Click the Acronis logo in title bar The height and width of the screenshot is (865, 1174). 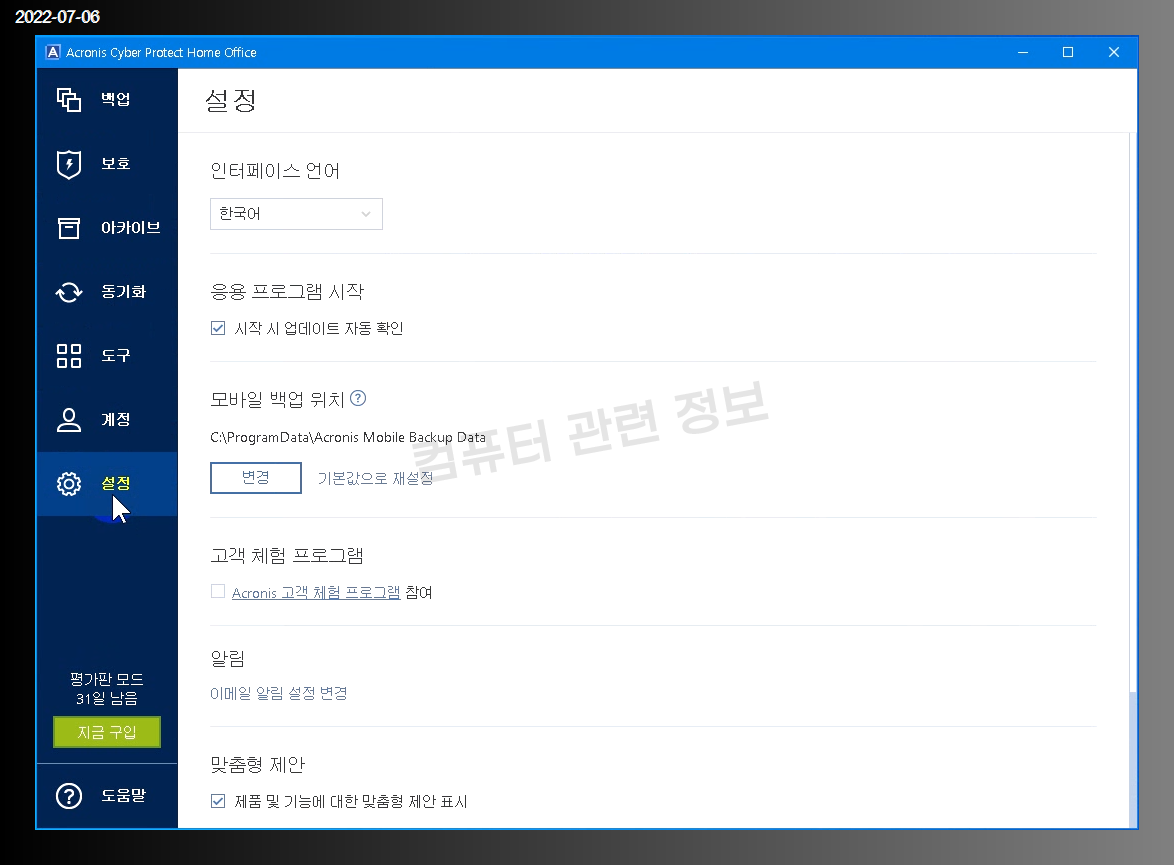click(52, 52)
